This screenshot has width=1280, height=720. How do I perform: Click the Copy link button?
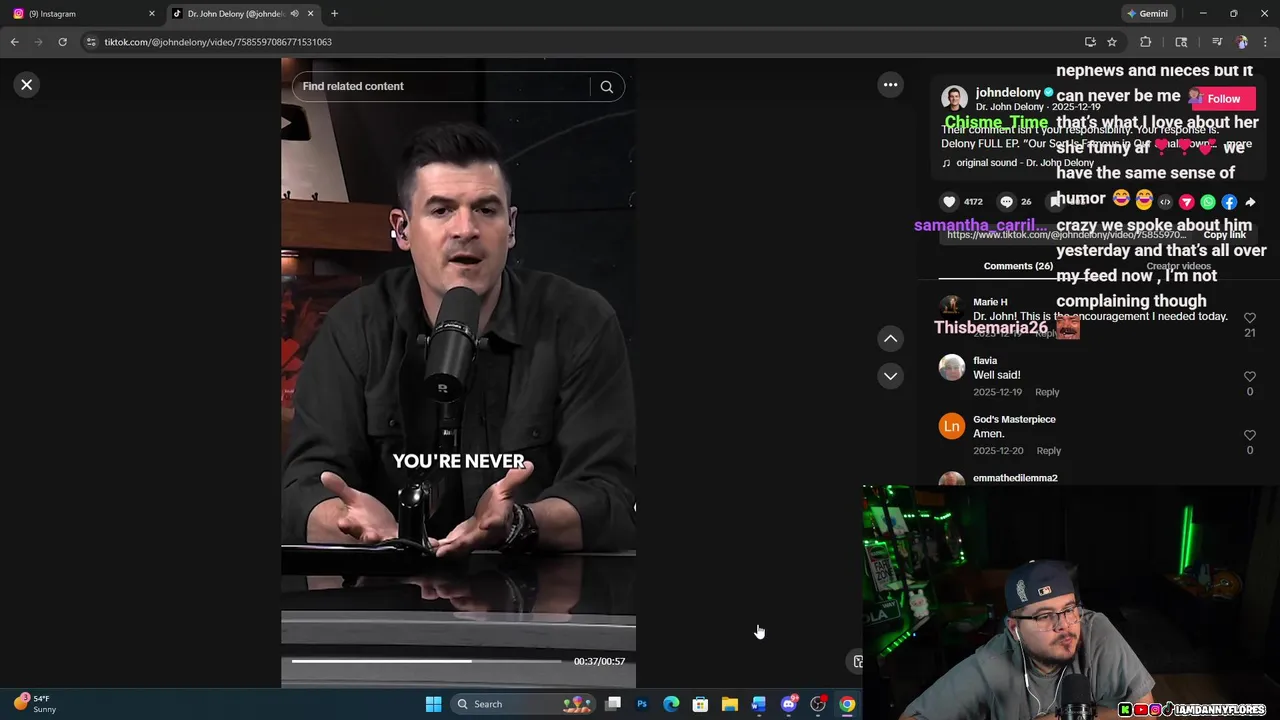point(1224,235)
